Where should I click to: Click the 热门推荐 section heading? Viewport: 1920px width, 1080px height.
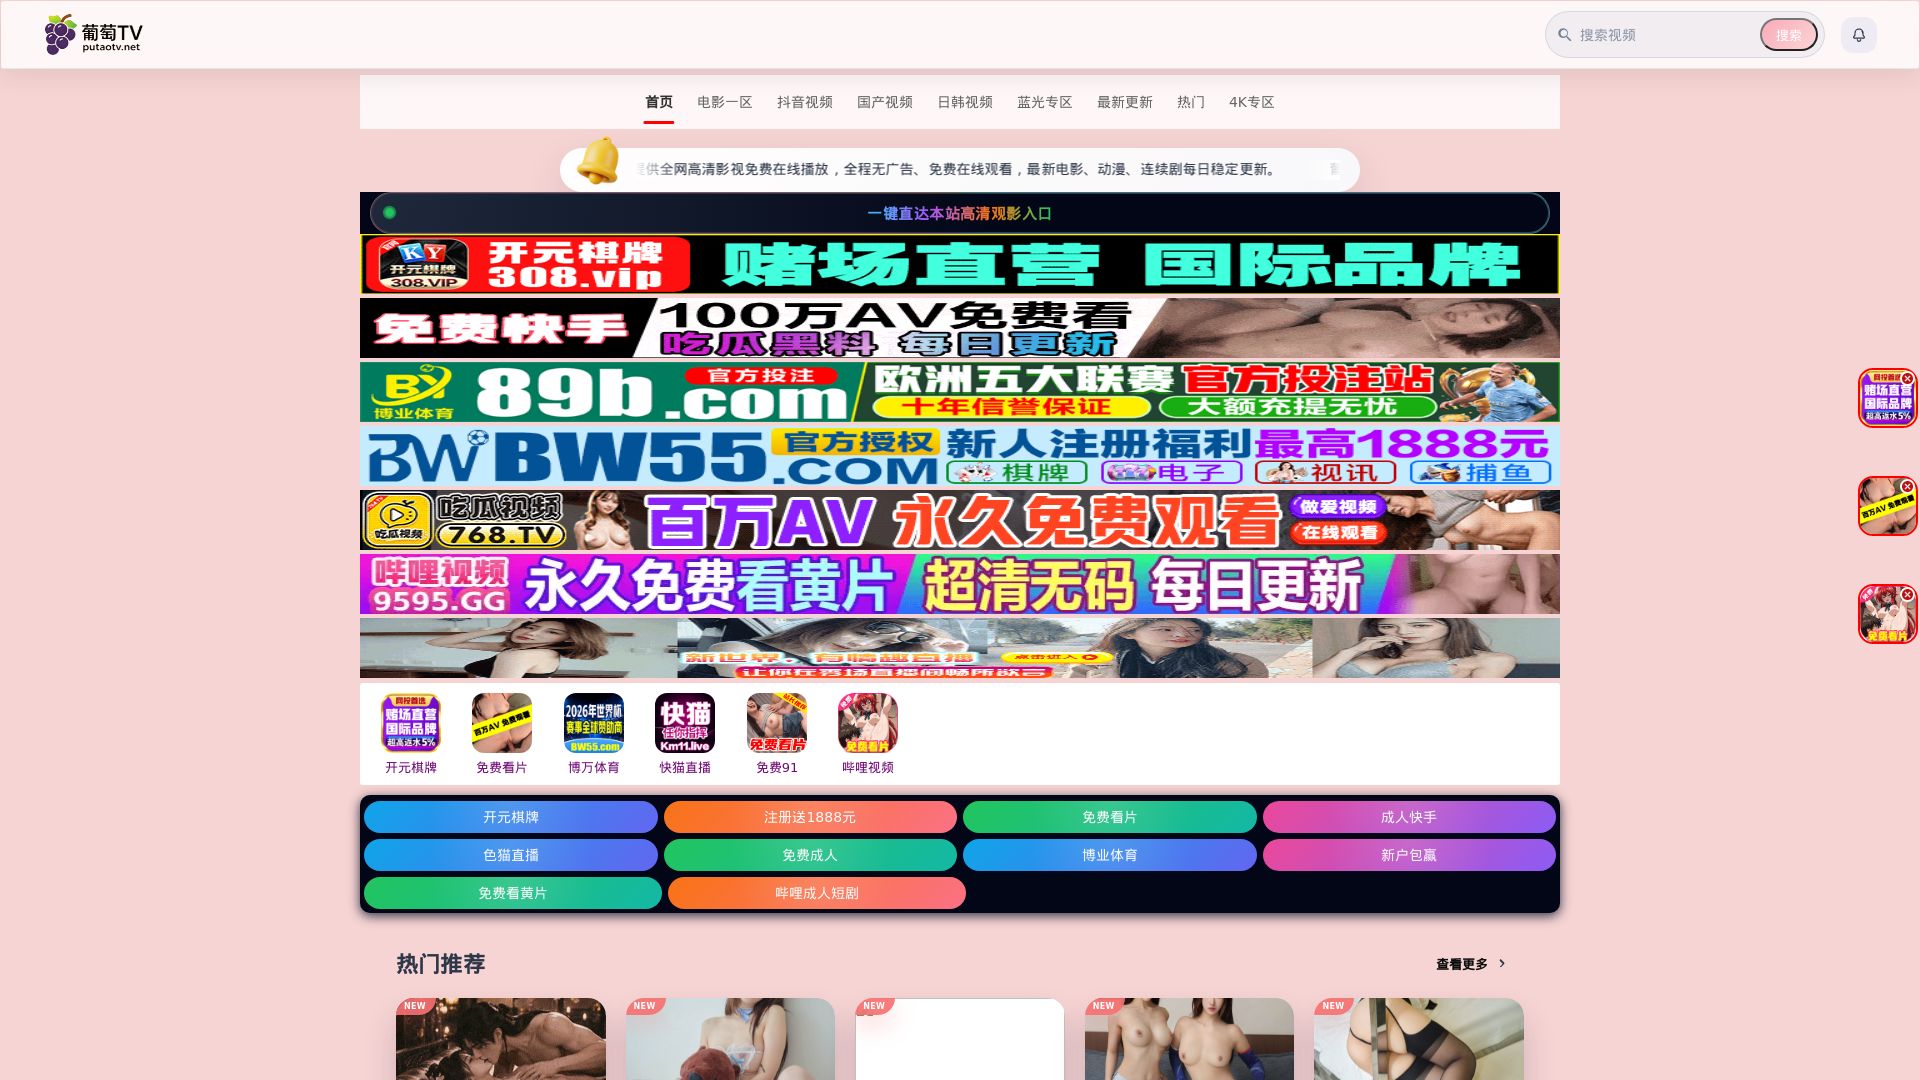pos(441,964)
